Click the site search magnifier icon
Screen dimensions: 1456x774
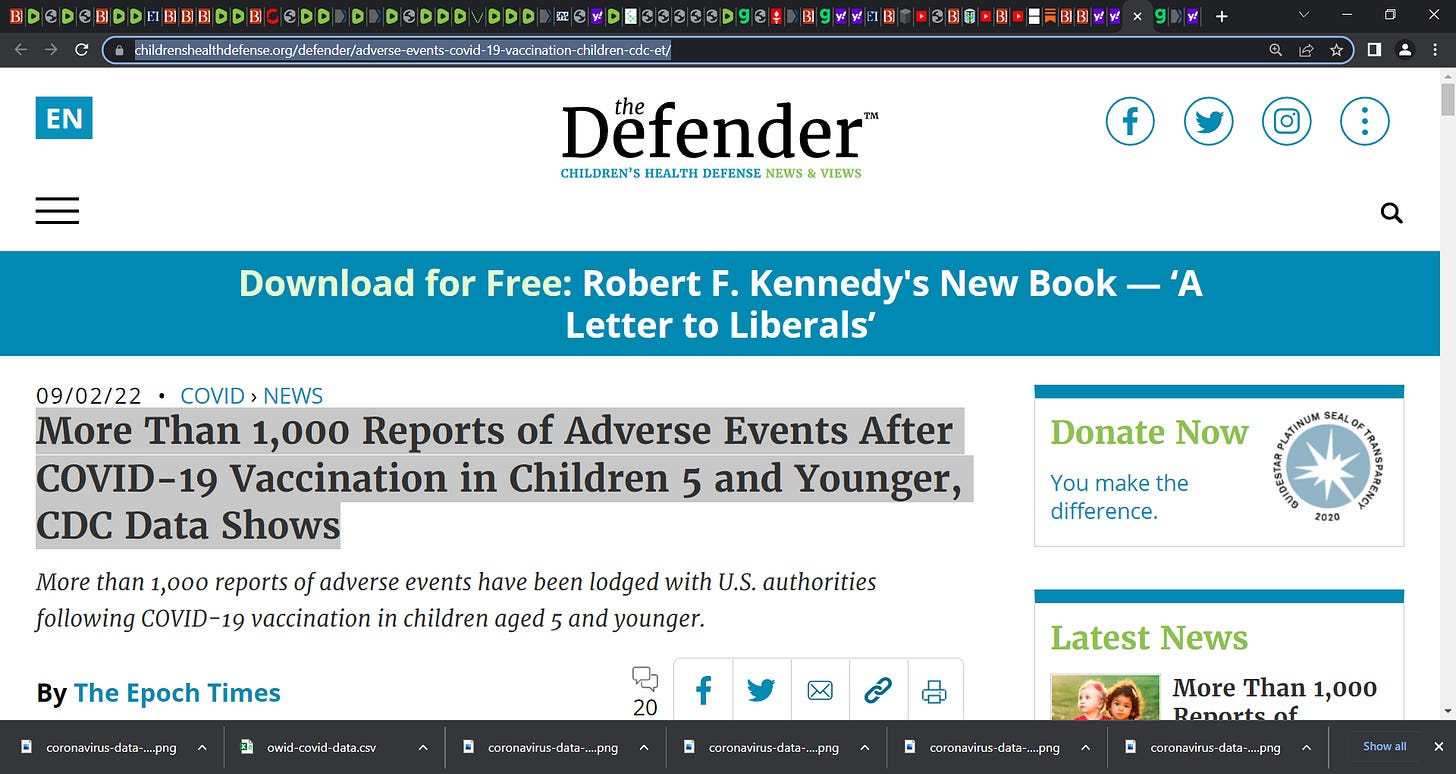(1391, 212)
